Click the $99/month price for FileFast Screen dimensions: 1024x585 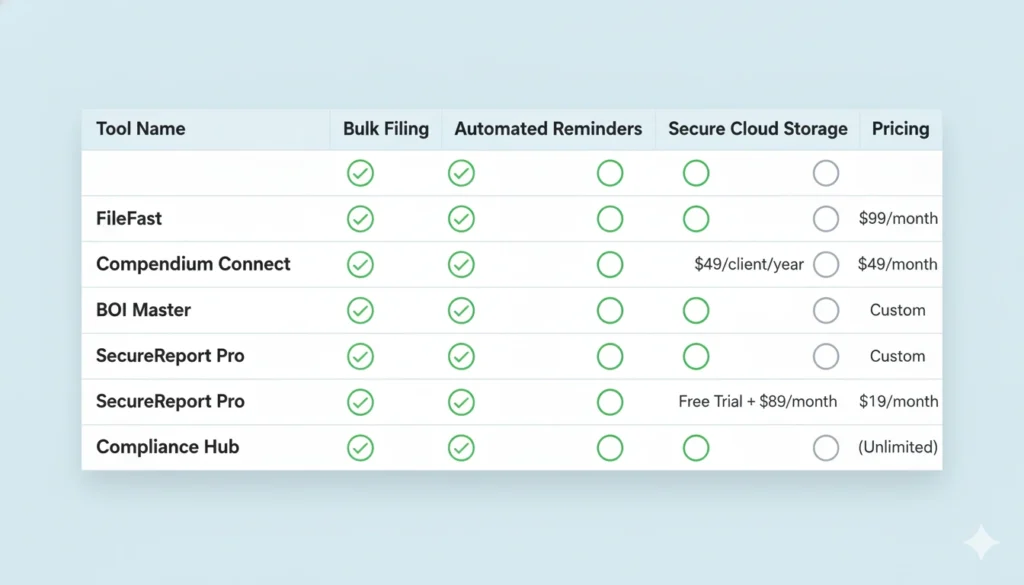pos(898,218)
